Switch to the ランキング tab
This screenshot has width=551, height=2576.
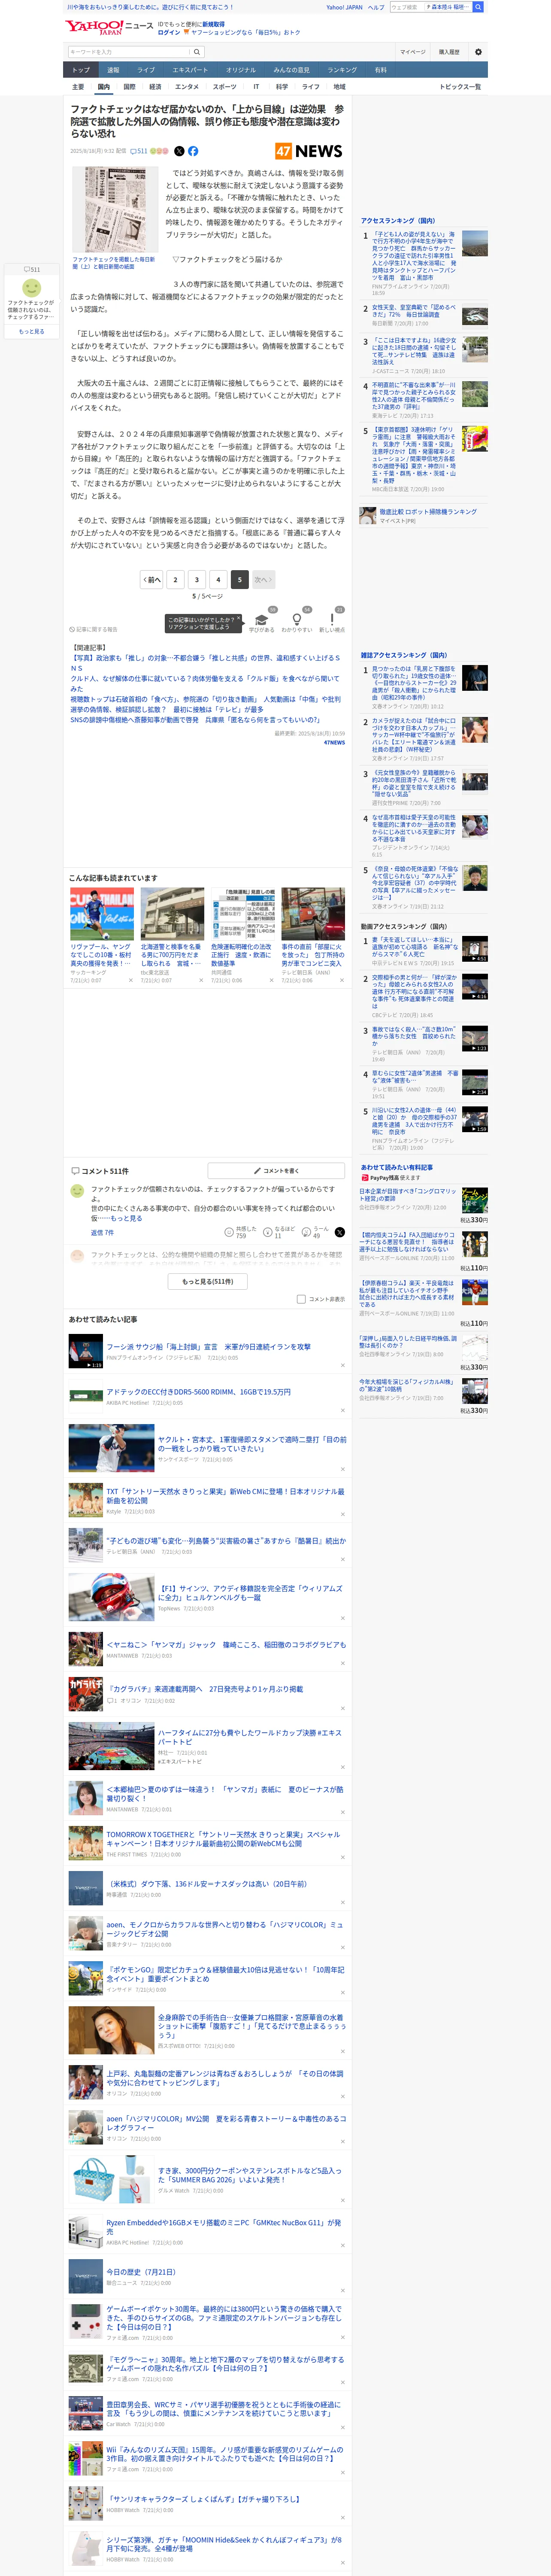click(x=342, y=70)
